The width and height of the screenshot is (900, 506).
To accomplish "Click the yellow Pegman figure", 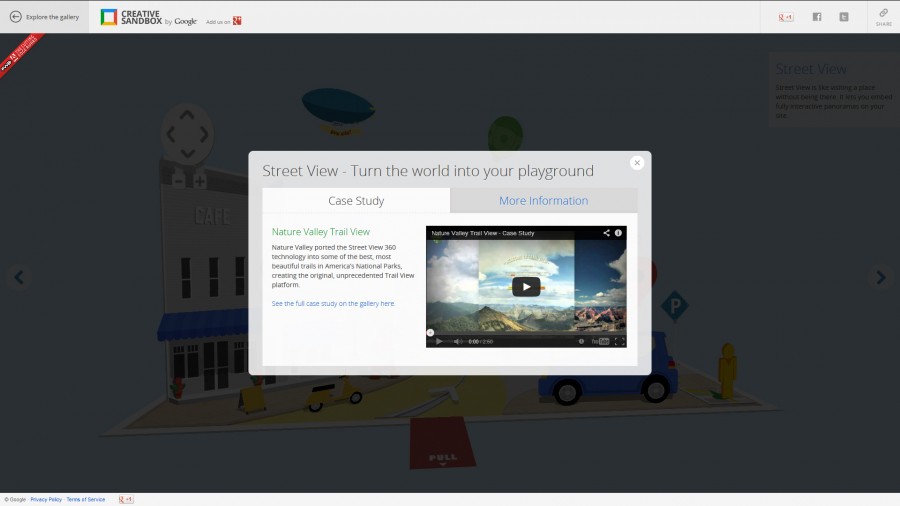I will click(x=728, y=371).
